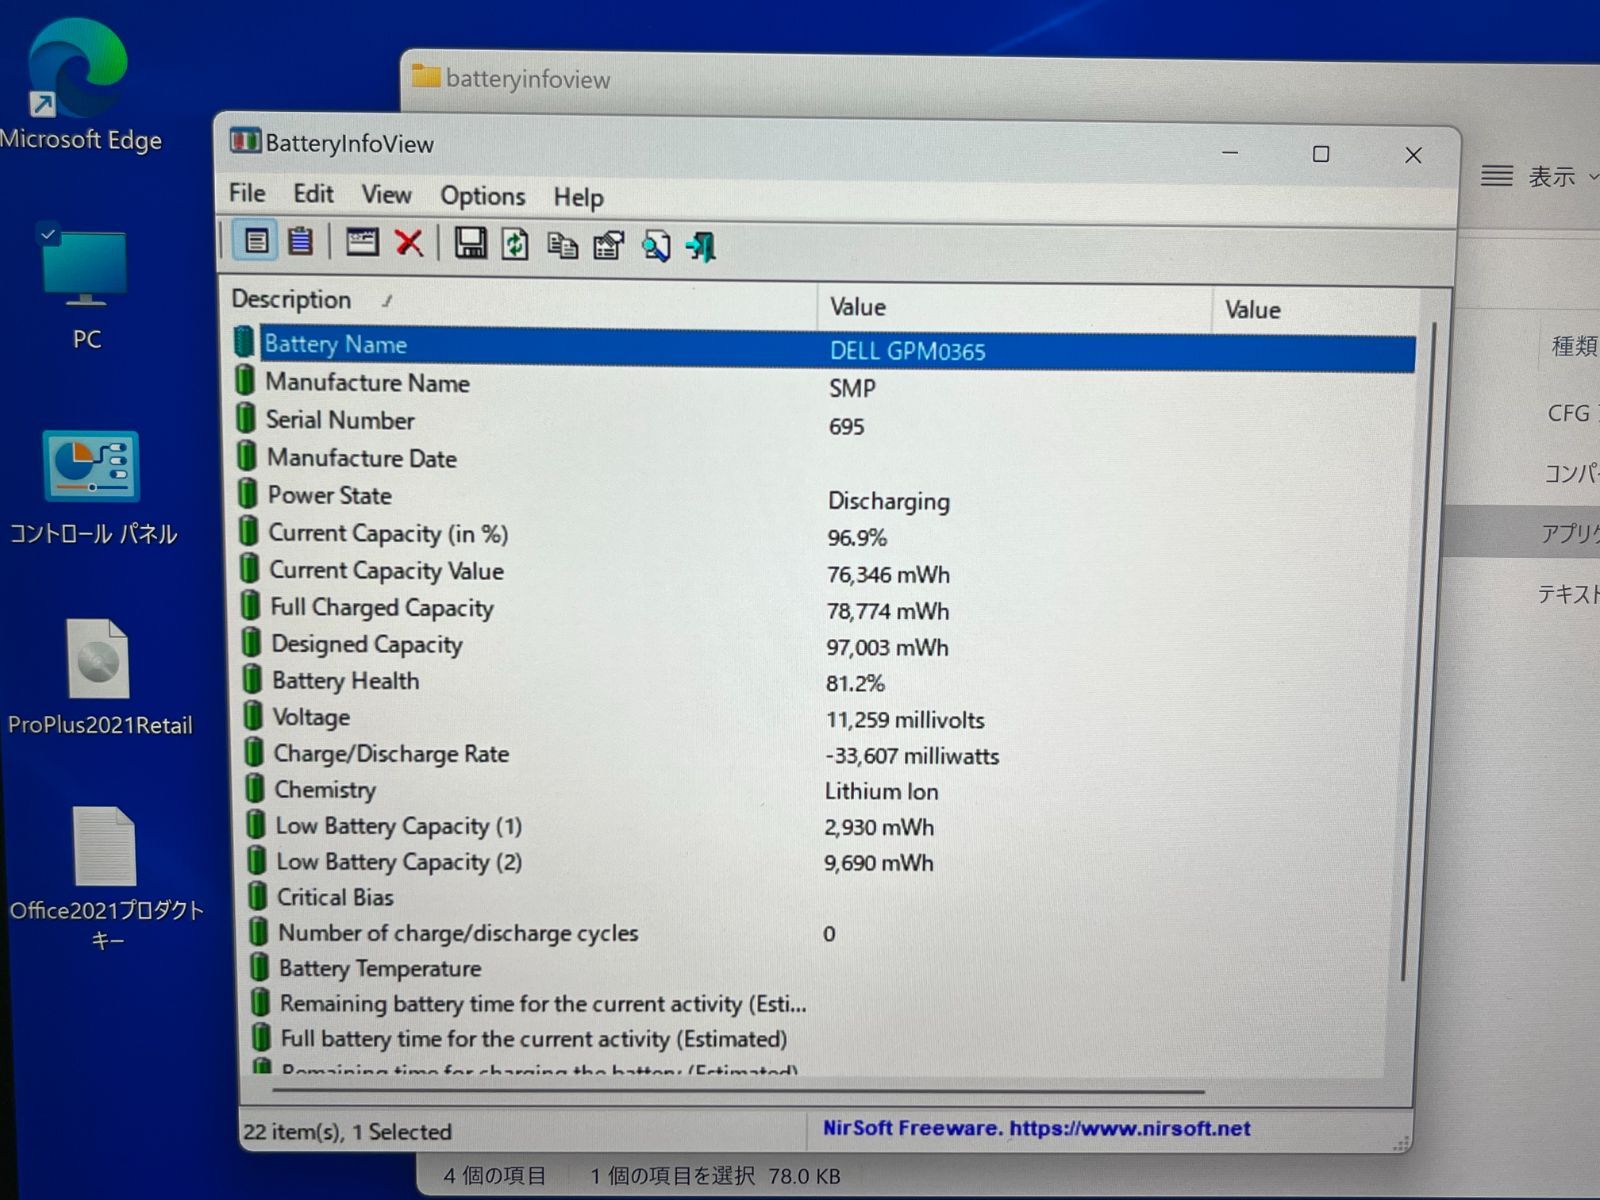This screenshot has width=1600, height=1200.
Task: Select the Low Battery Capacity (2) row
Action: (825, 862)
